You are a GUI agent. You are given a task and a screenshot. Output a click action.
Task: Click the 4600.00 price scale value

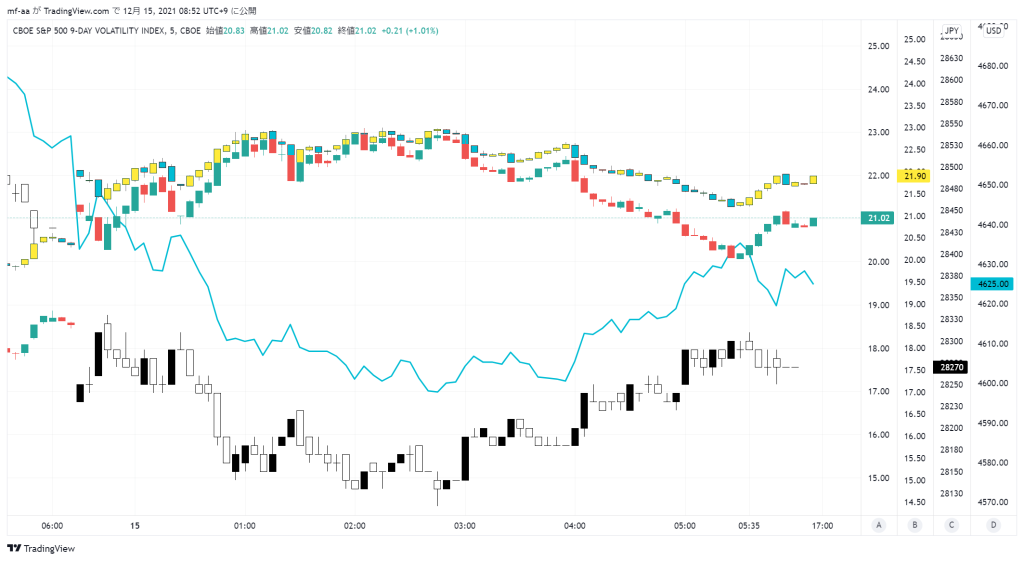coord(993,383)
